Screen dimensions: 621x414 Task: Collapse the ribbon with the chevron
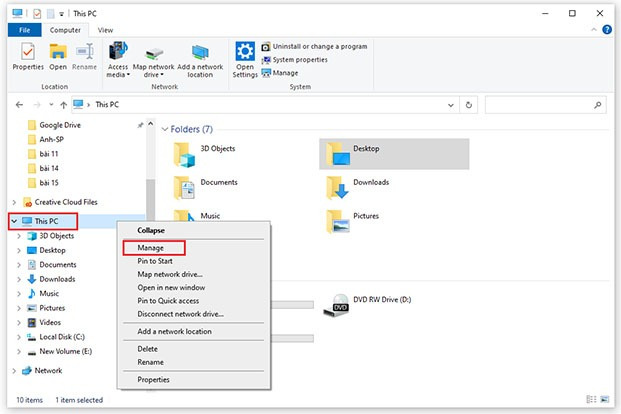[x=594, y=30]
